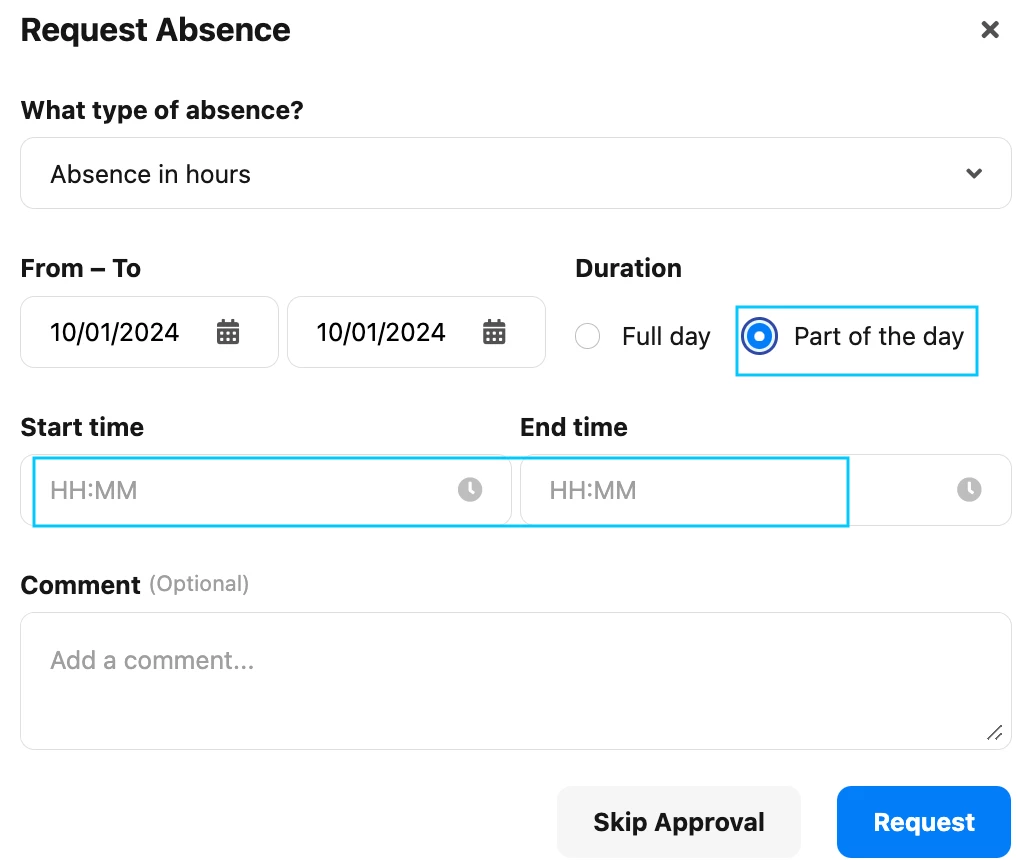Focus the To date input field
Screen dimensions: 1036x860
(x=416, y=332)
